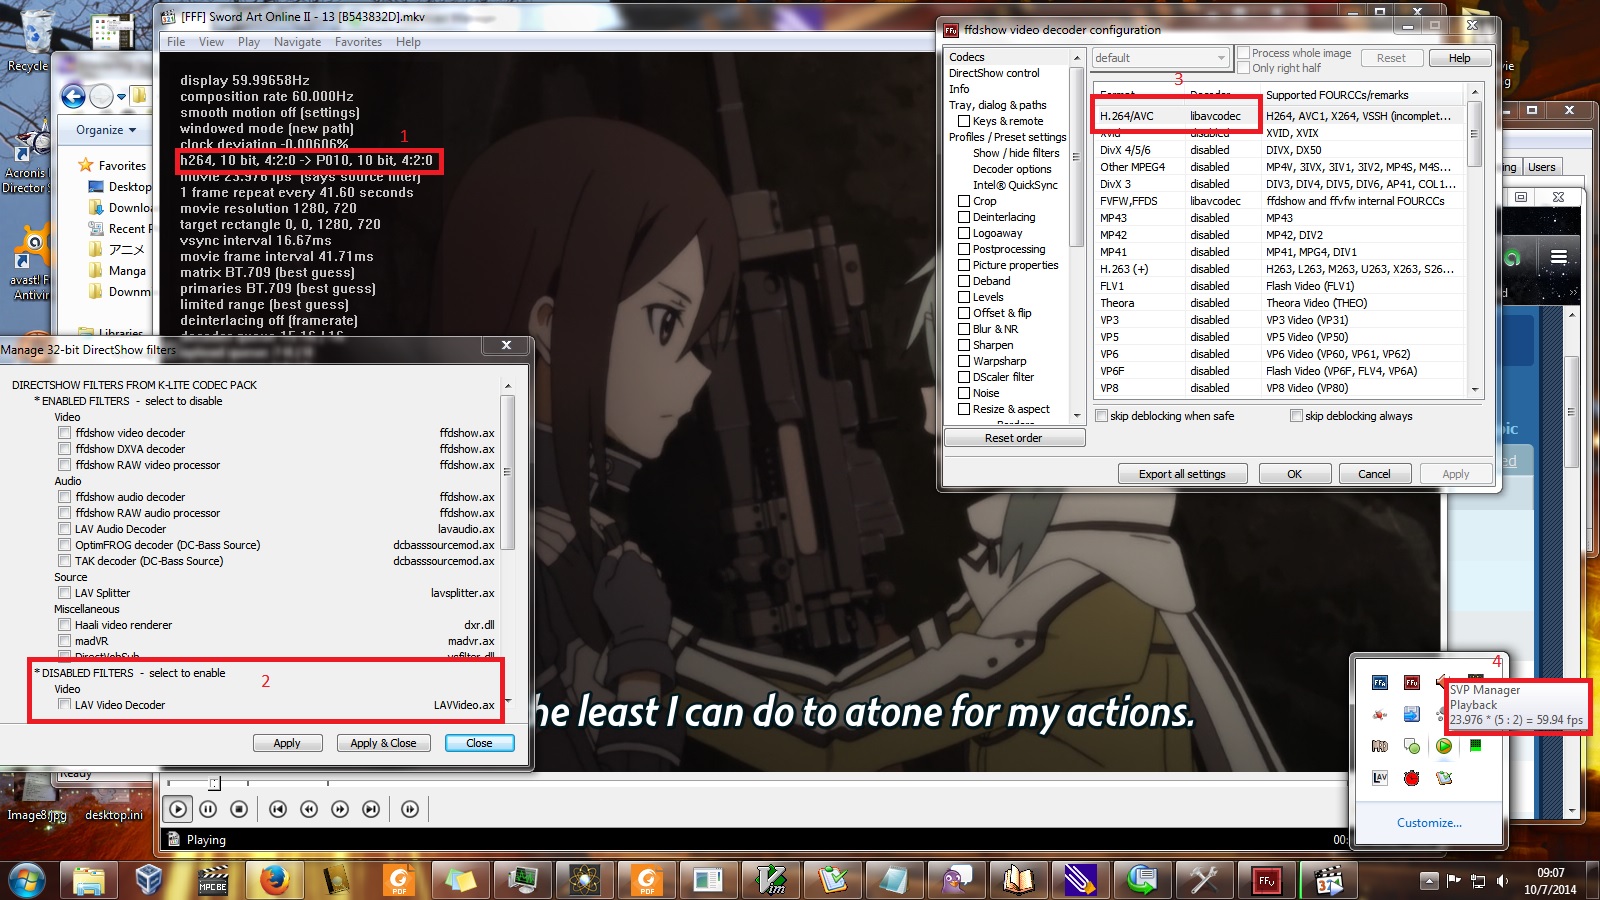This screenshot has width=1600, height=900.
Task: Enable the Deinterlacing filter checkbox
Action: tap(964, 217)
